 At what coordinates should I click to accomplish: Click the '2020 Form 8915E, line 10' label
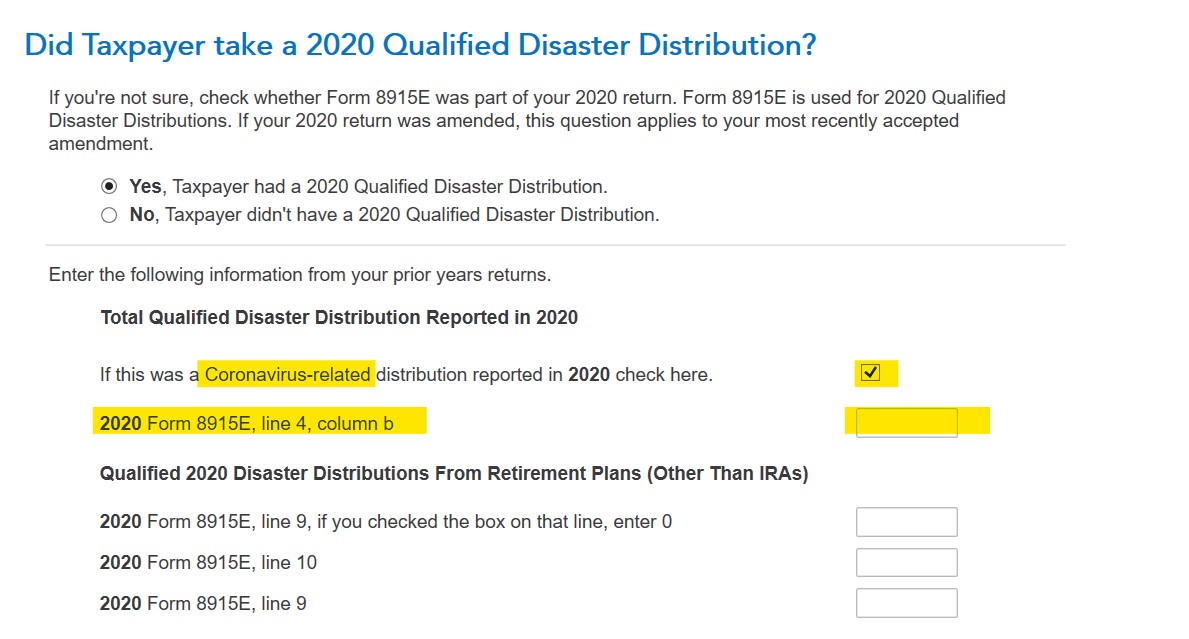pyautogui.click(x=209, y=563)
